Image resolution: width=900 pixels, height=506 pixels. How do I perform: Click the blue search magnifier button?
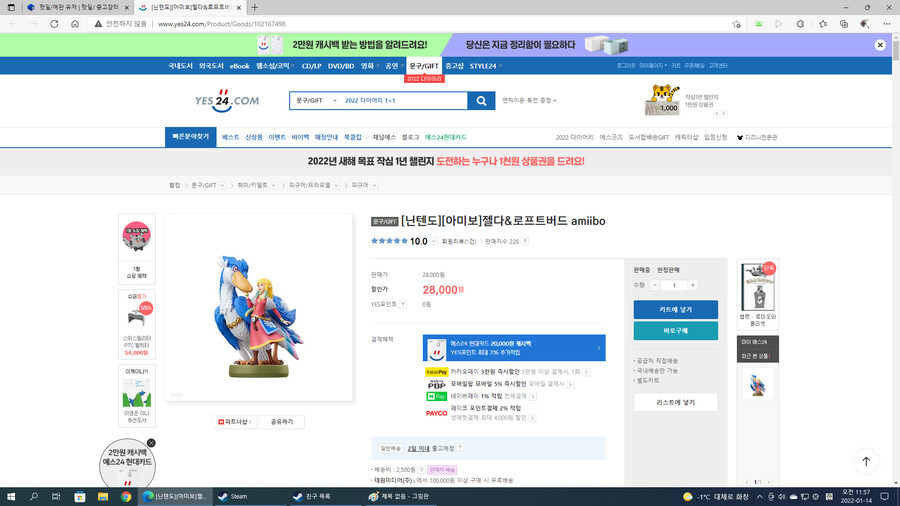tap(481, 101)
